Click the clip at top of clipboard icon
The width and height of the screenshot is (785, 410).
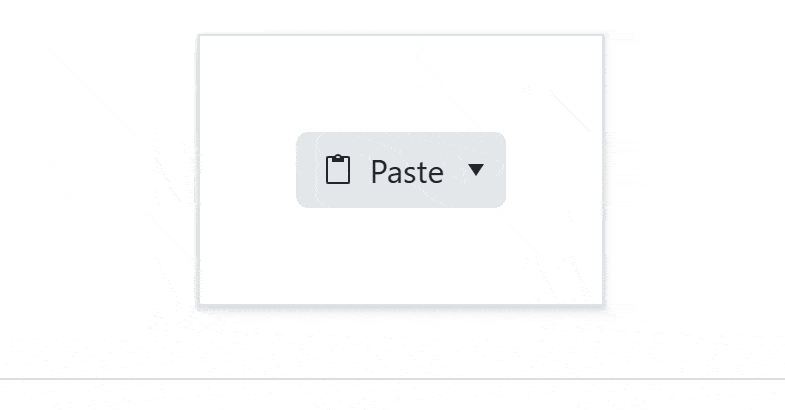click(x=338, y=158)
